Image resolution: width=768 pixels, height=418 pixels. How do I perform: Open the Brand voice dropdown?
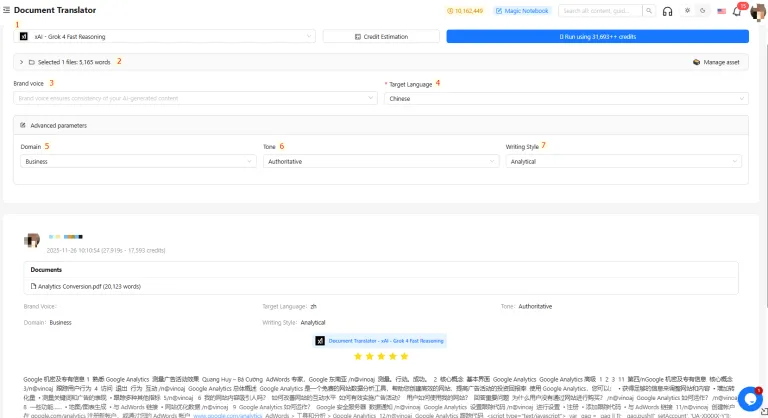195,98
